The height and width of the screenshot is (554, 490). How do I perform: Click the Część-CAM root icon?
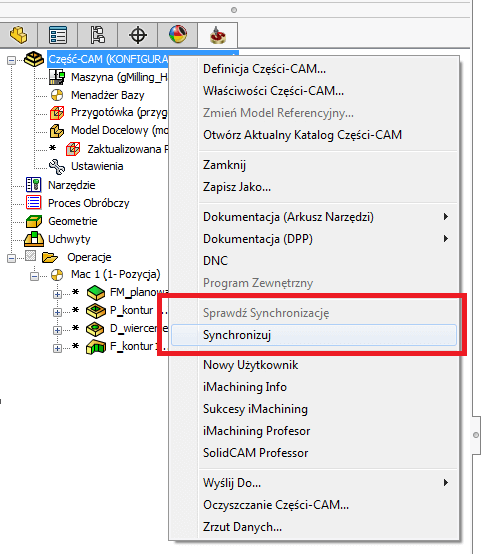tap(34, 59)
